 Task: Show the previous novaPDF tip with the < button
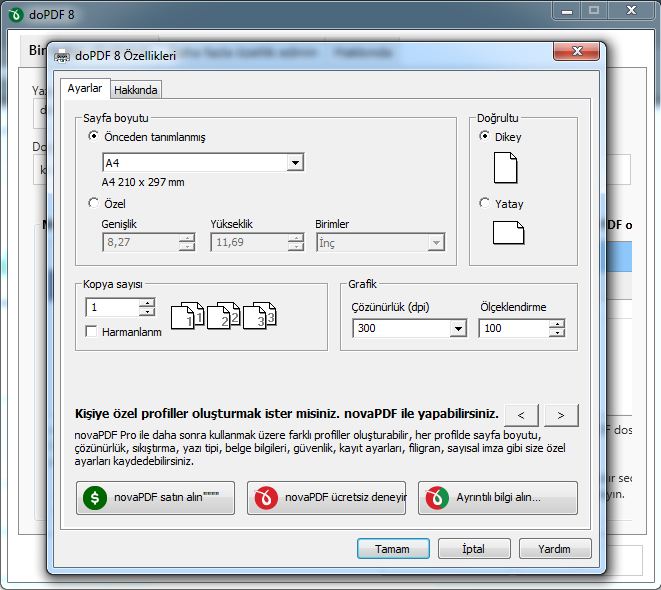521,415
